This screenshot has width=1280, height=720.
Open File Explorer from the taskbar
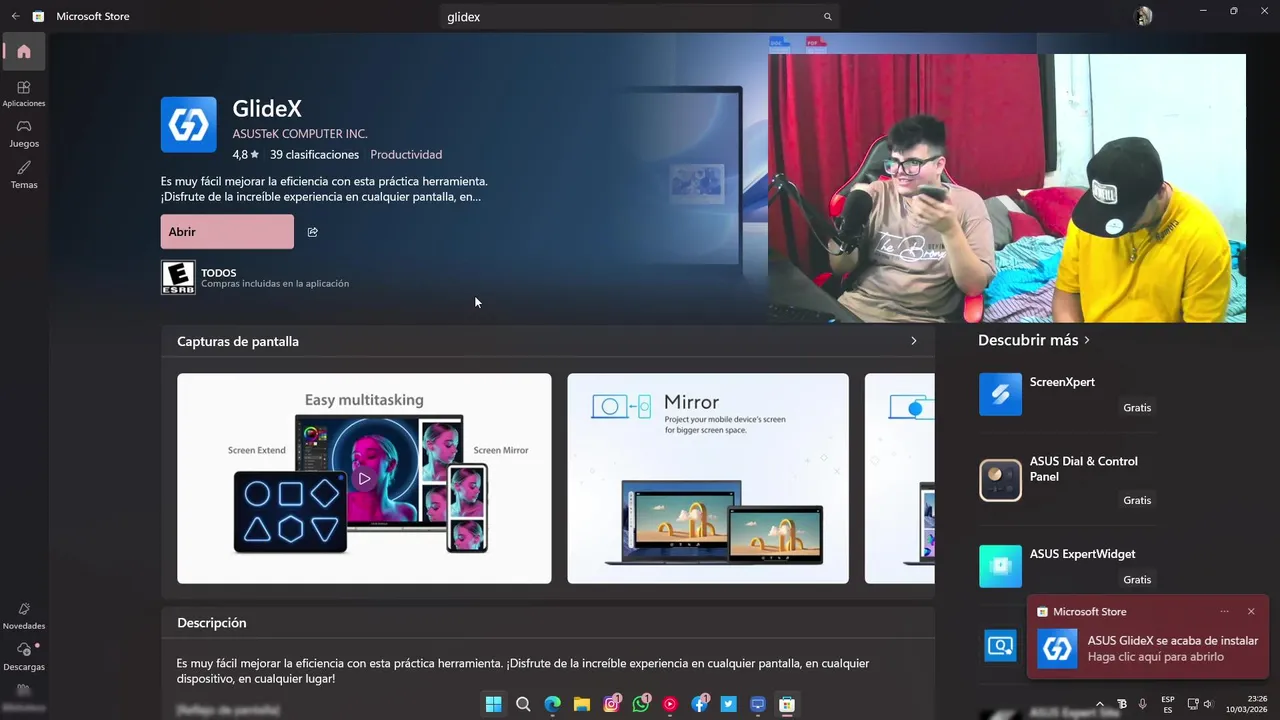tap(581, 704)
